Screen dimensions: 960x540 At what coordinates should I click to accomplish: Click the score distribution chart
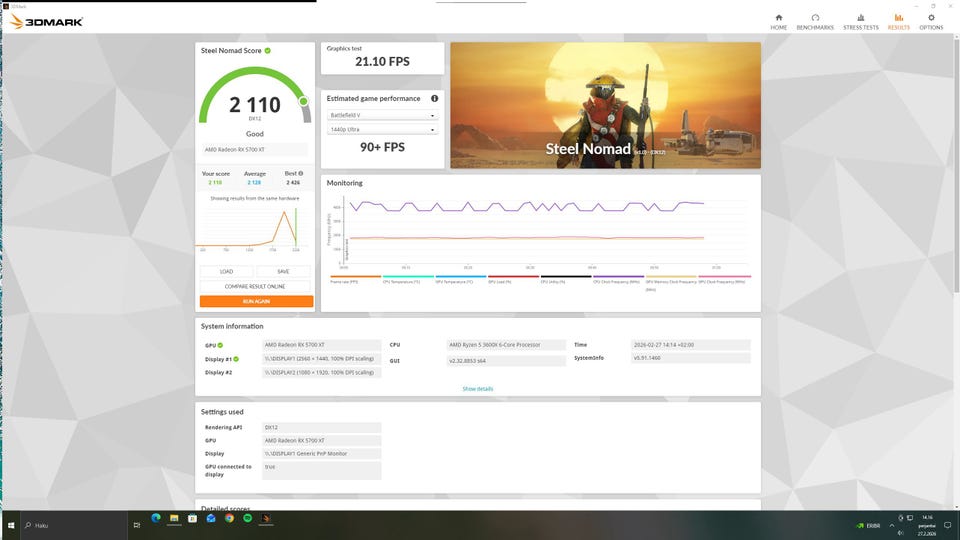(x=255, y=228)
